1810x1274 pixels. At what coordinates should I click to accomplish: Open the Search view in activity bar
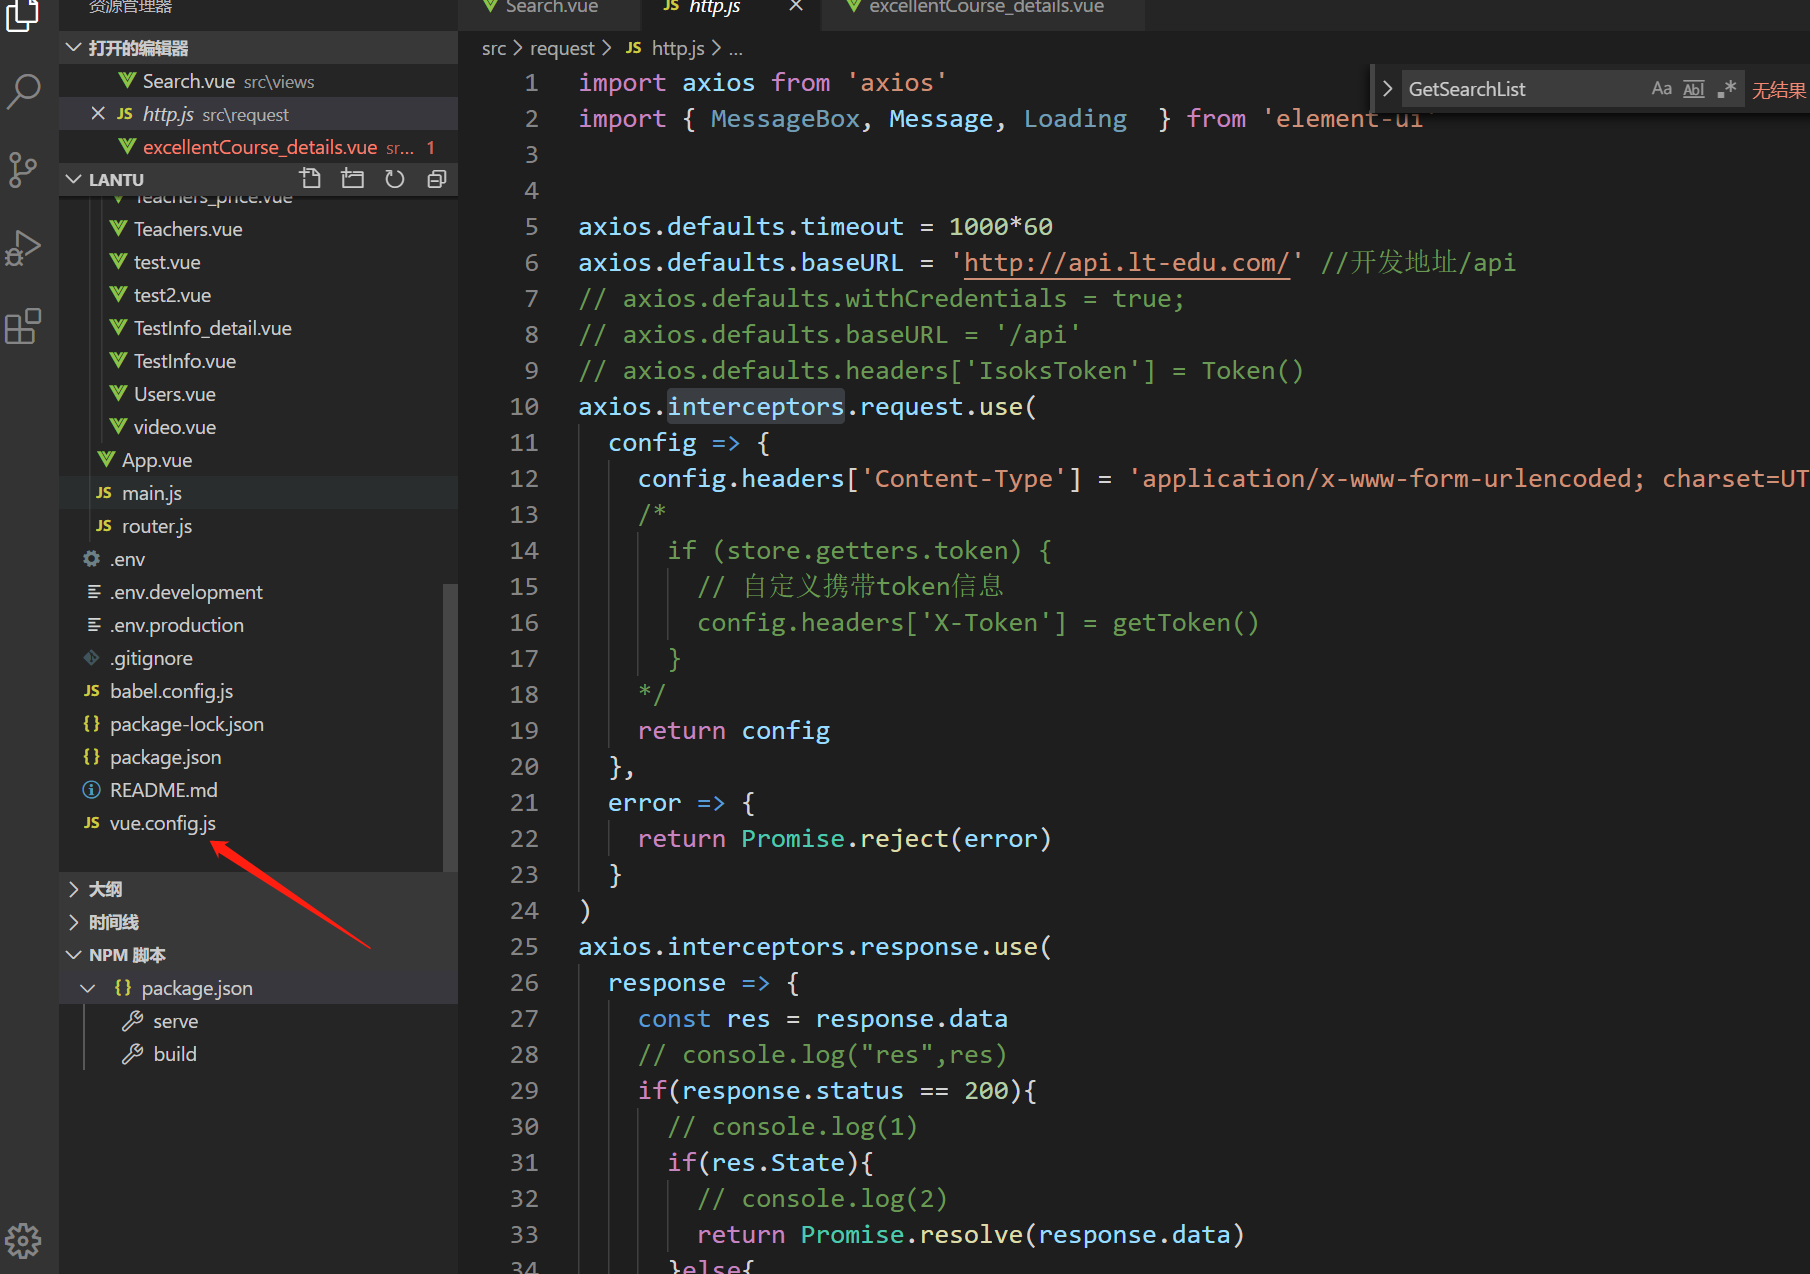pos(23,92)
